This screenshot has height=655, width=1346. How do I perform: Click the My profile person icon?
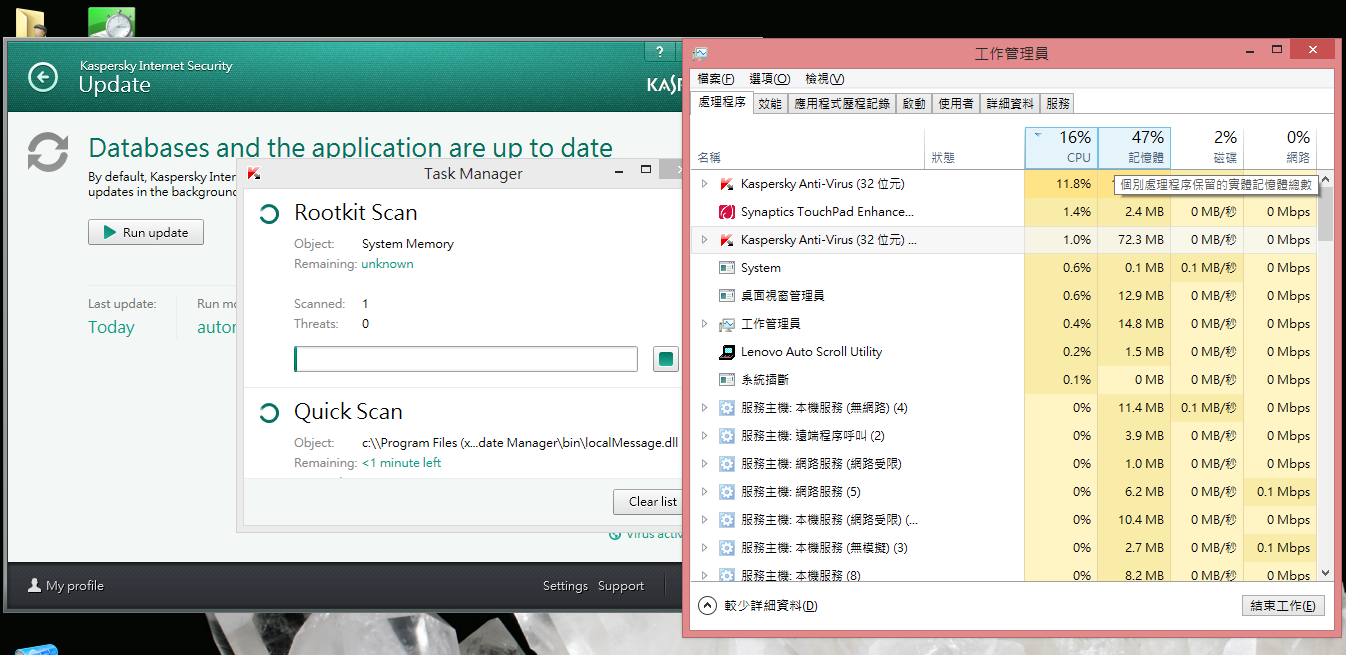[35, 586]
